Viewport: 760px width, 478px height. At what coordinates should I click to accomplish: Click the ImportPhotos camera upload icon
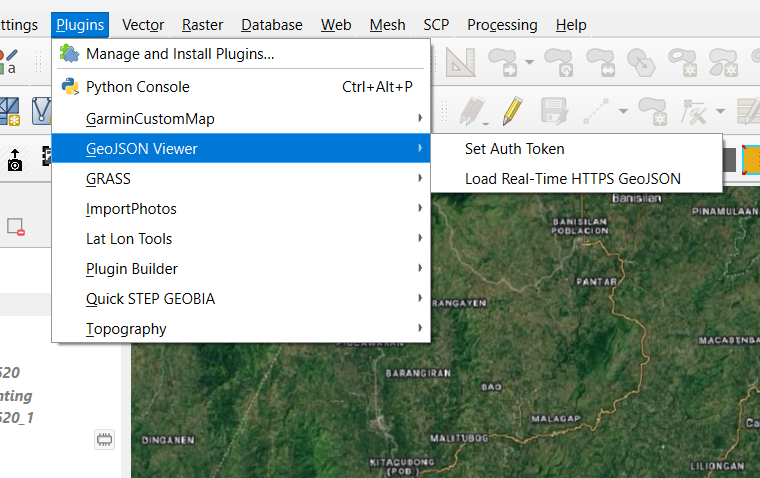click(15, 160)
